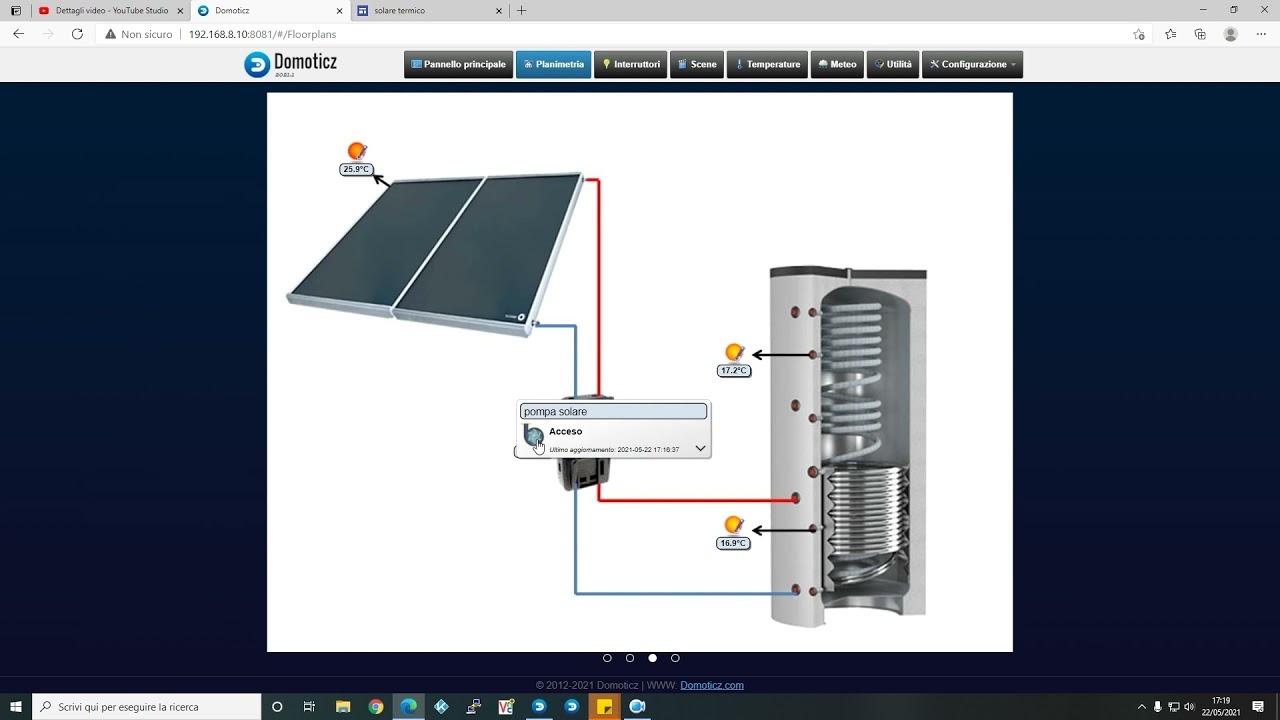Click the pompa solare title field
This screenshot has width=1280, height=720.
point(613,411)
